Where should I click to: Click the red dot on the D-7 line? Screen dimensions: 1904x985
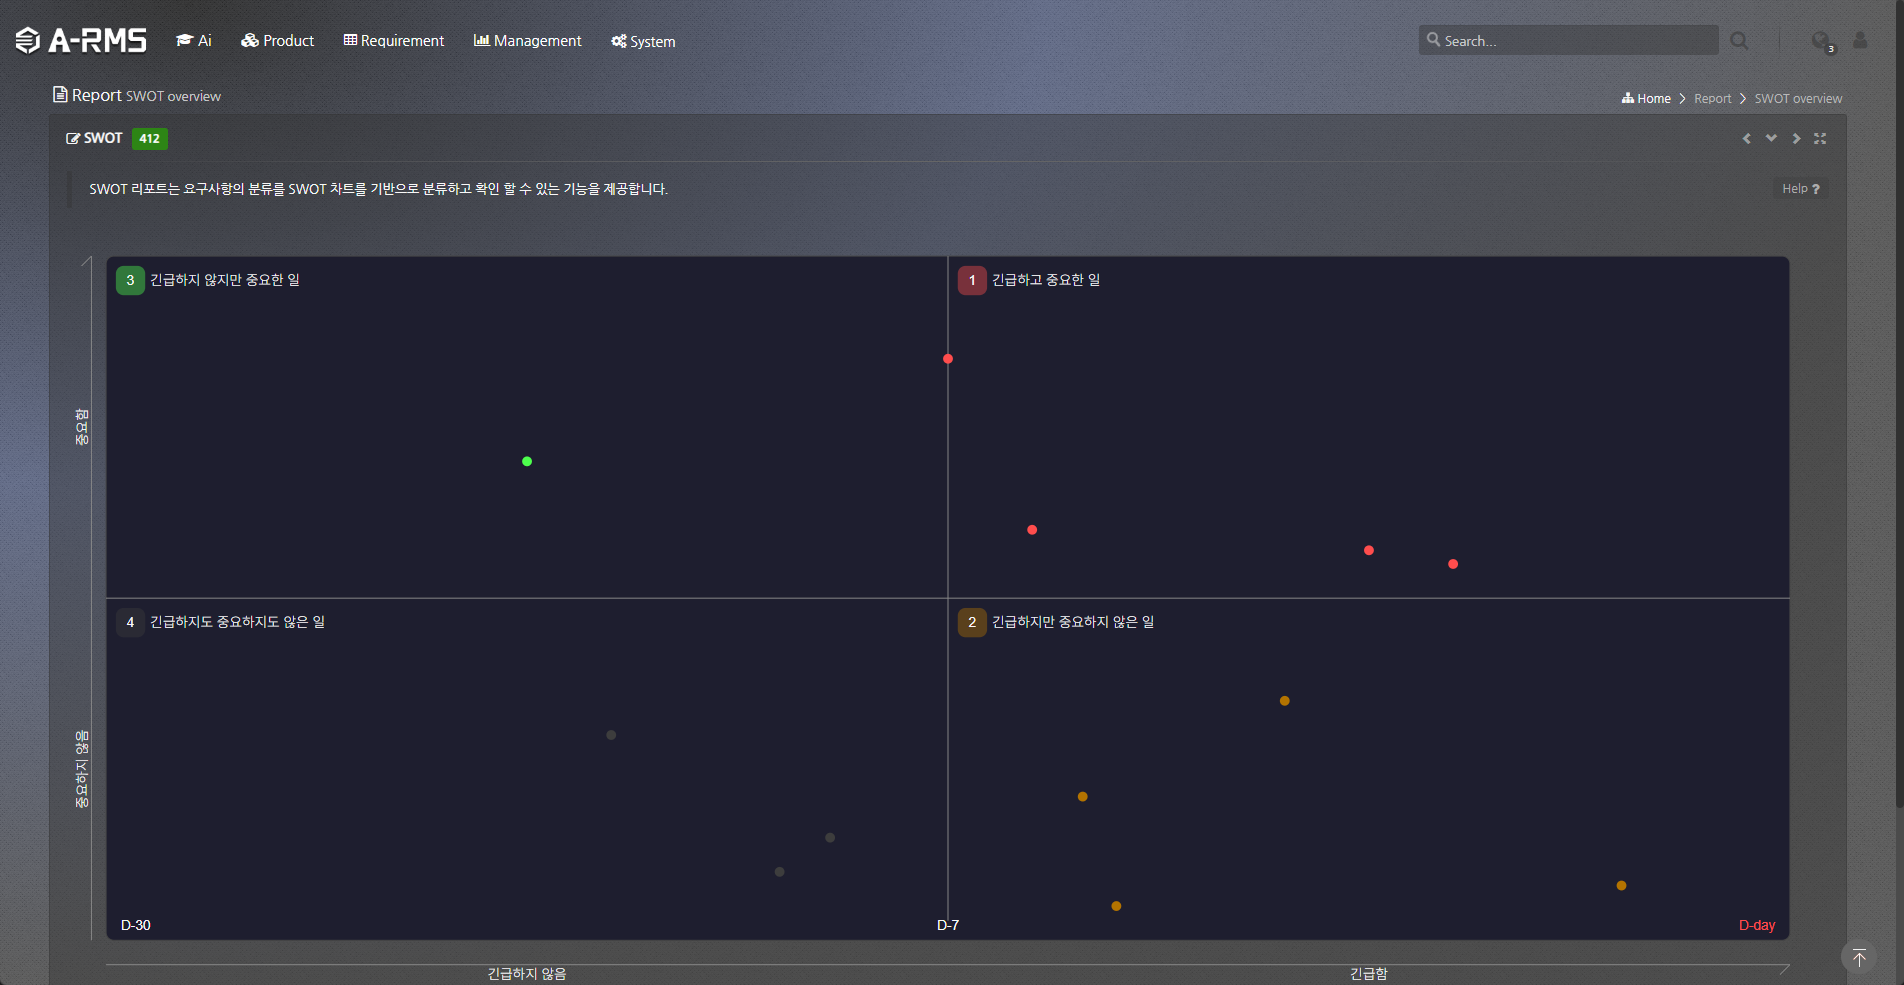(948, 359)
